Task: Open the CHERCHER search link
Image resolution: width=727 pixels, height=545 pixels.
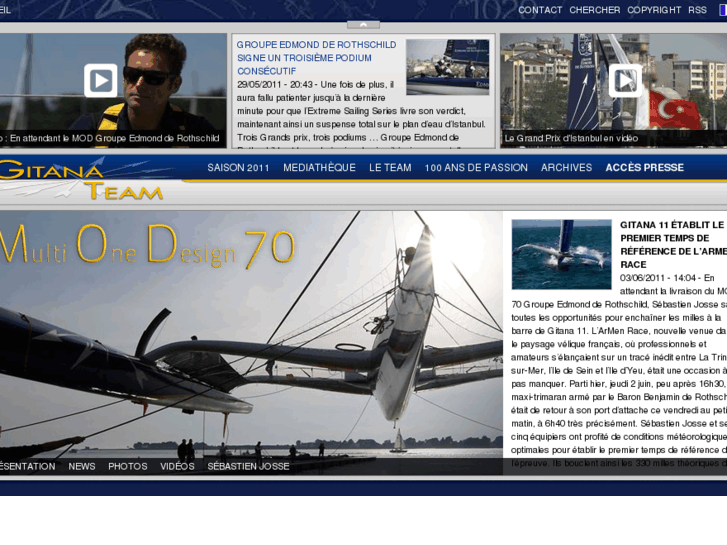Action: click(x=594, y=10)
